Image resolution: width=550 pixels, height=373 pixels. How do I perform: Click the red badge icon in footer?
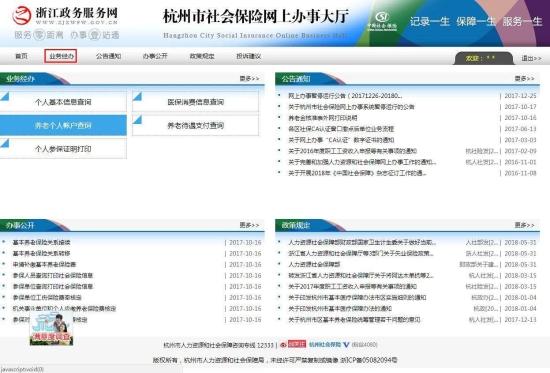pos(297,344)
